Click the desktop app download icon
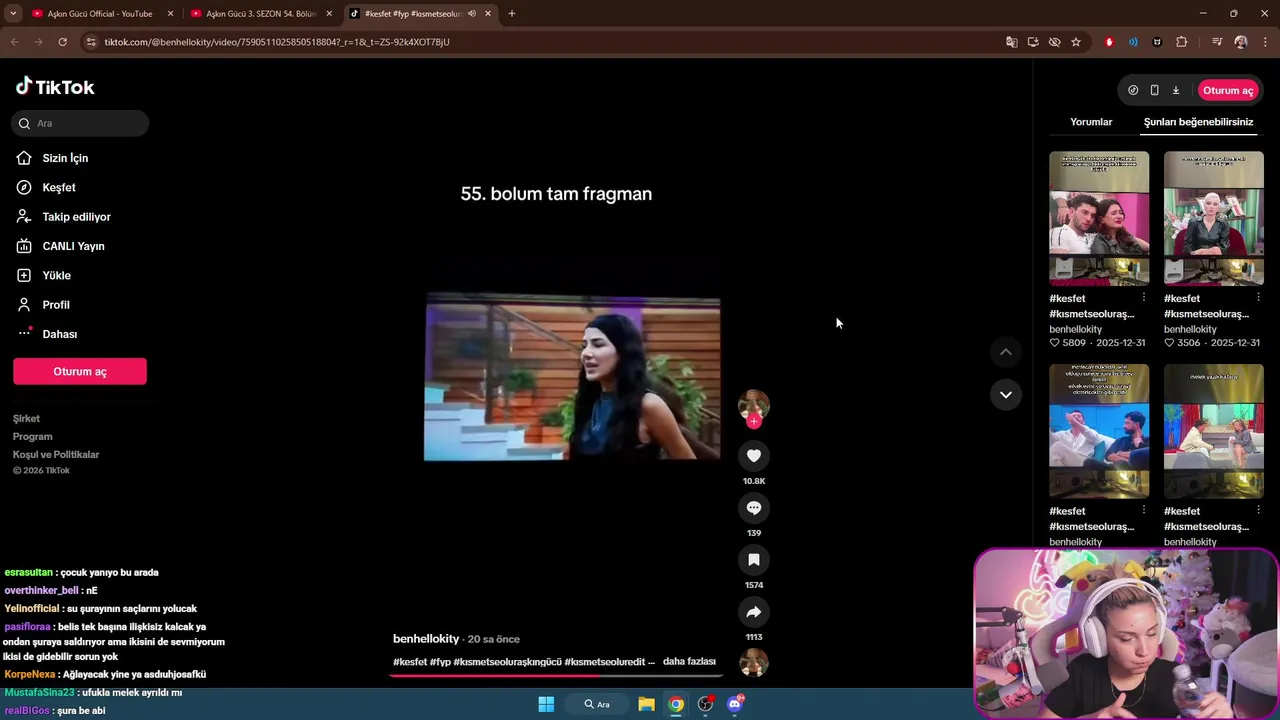Image resolution: width=1280 pixels, height=720 pixels. 1176,90
